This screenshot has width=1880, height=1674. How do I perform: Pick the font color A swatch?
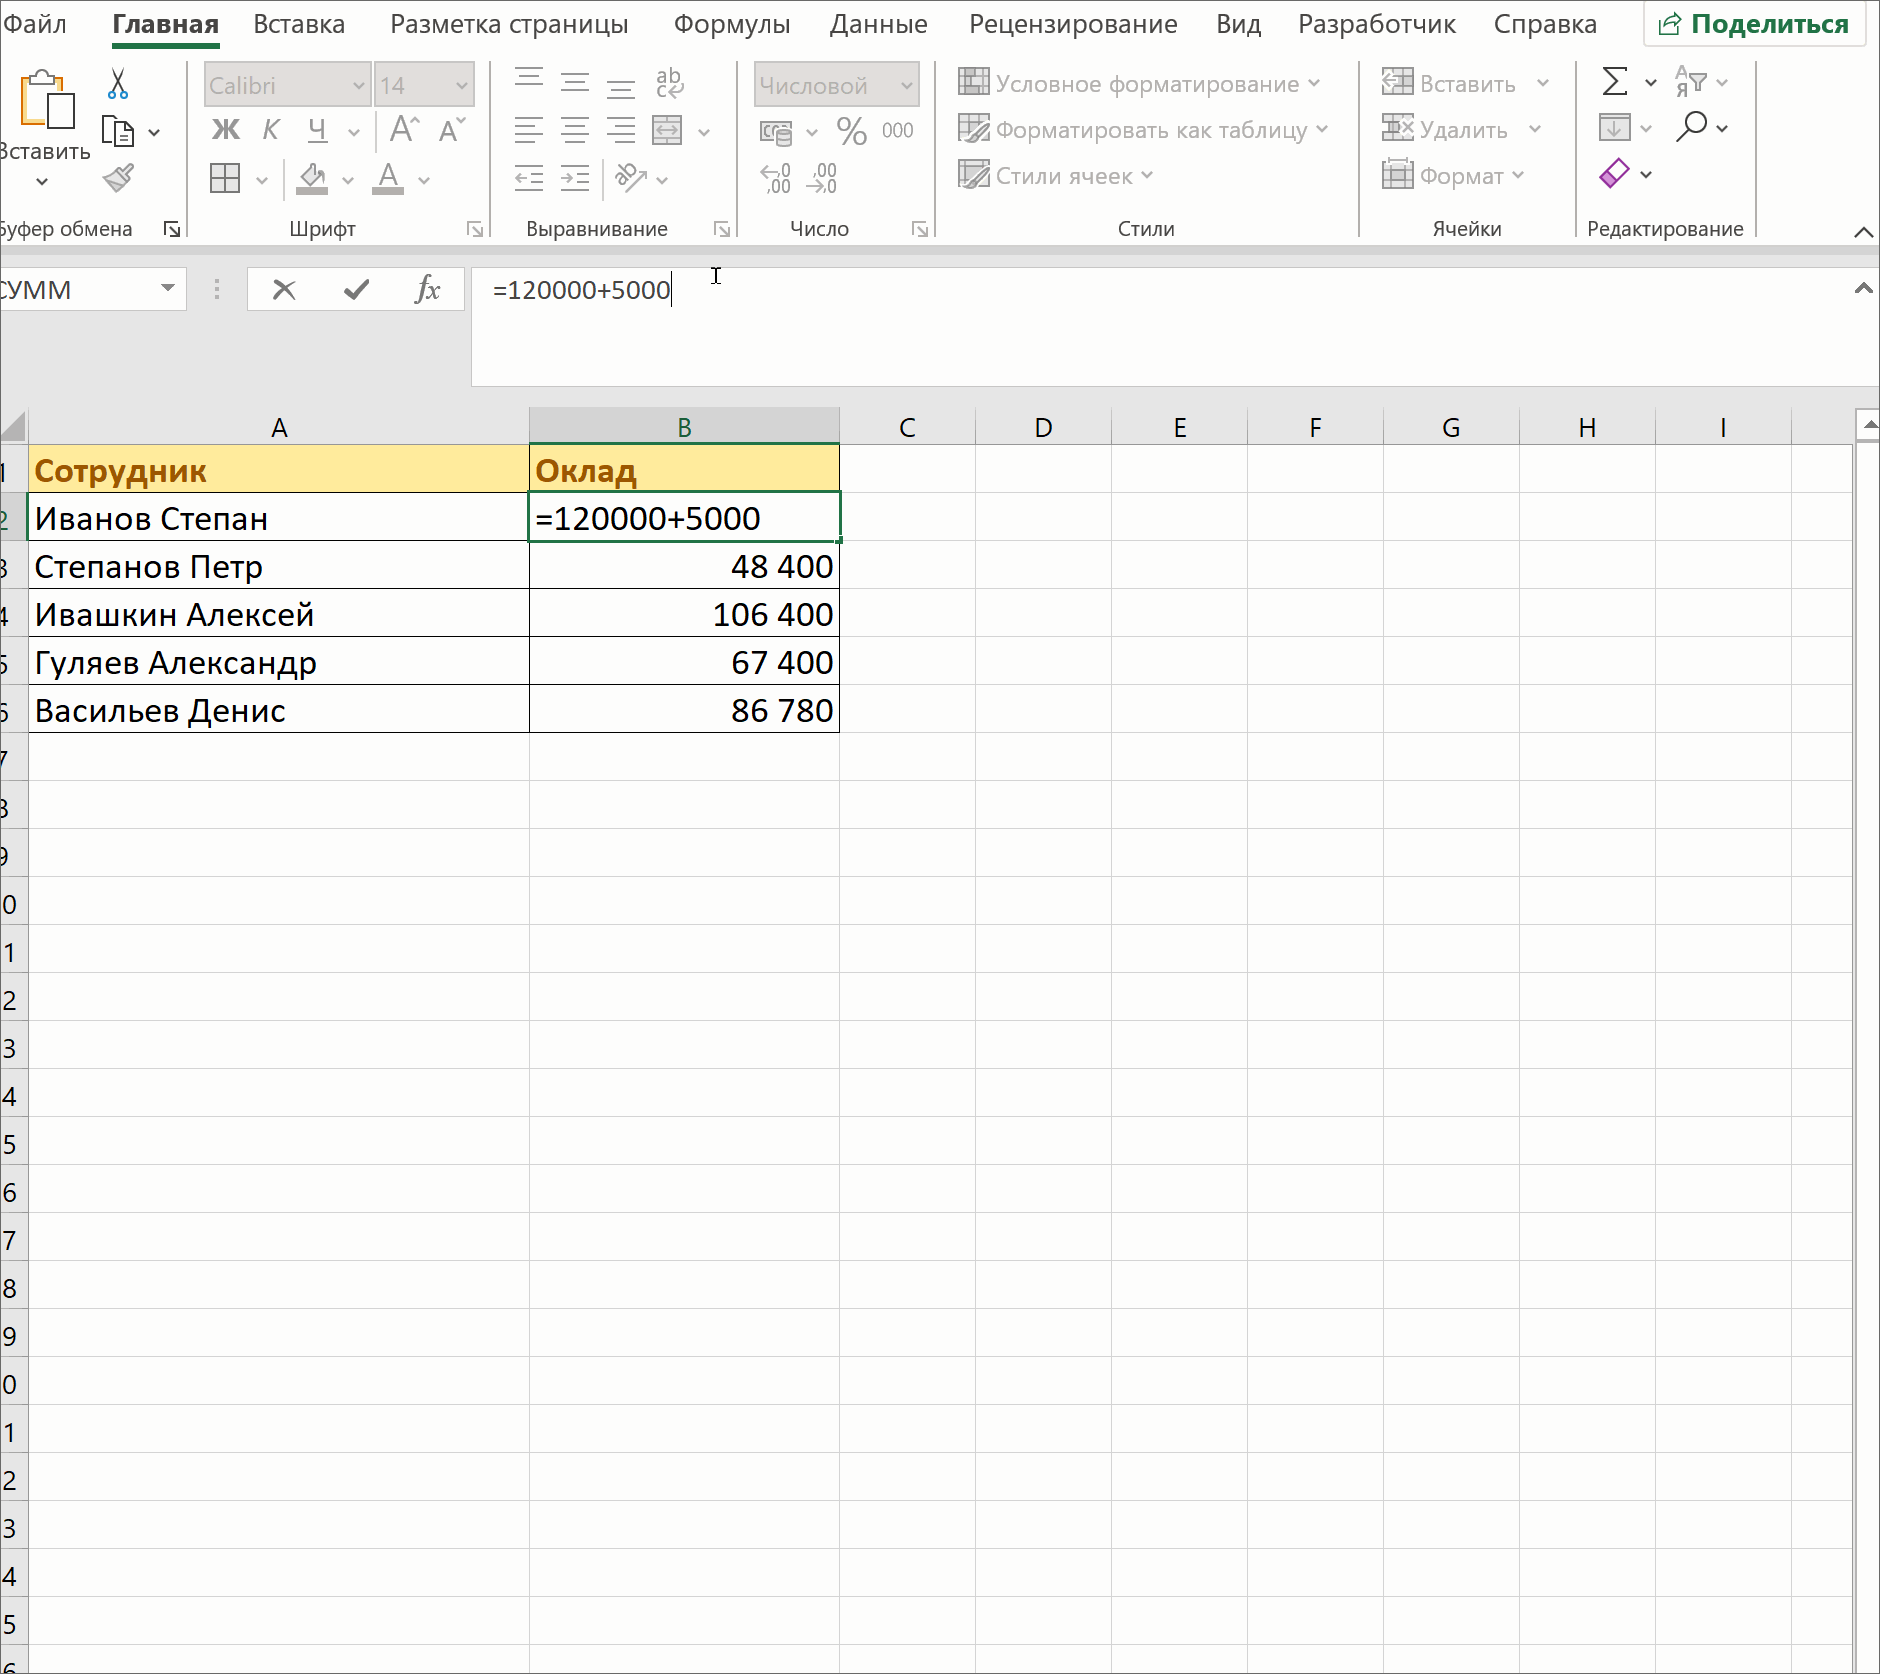pyautogui.click(x=388, y=179)
